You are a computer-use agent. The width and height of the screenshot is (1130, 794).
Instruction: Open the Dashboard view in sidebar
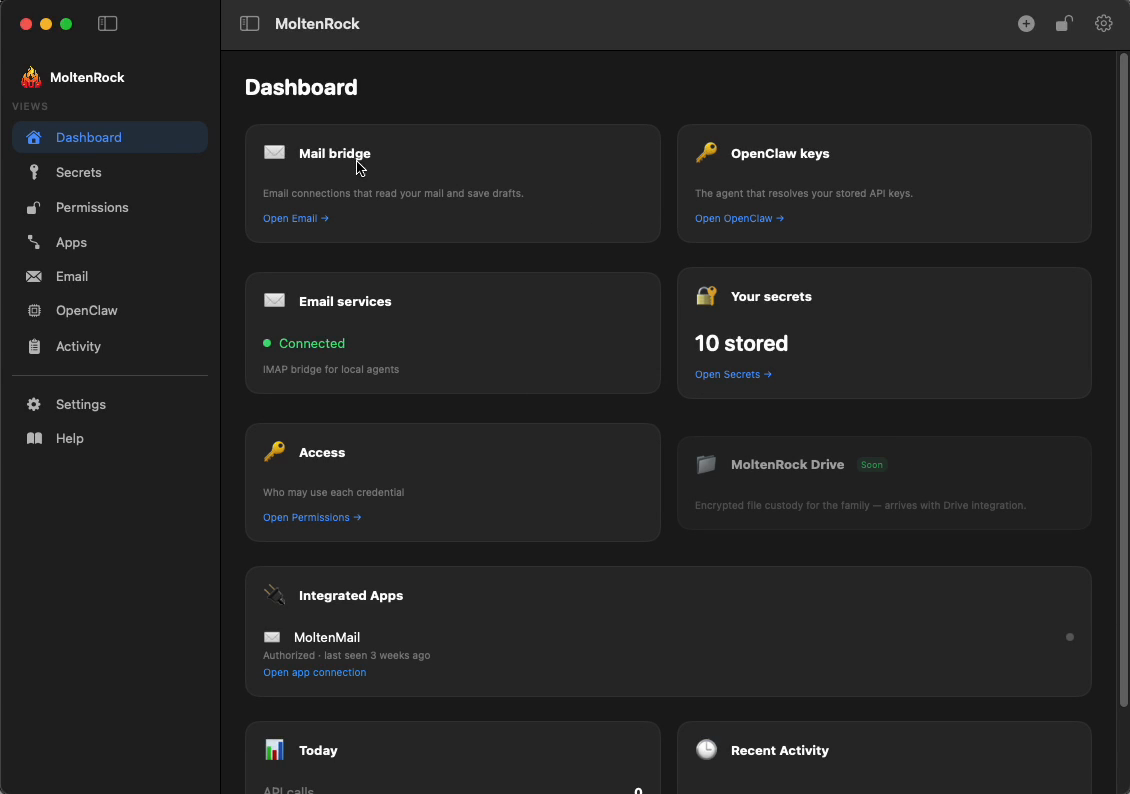110,137
